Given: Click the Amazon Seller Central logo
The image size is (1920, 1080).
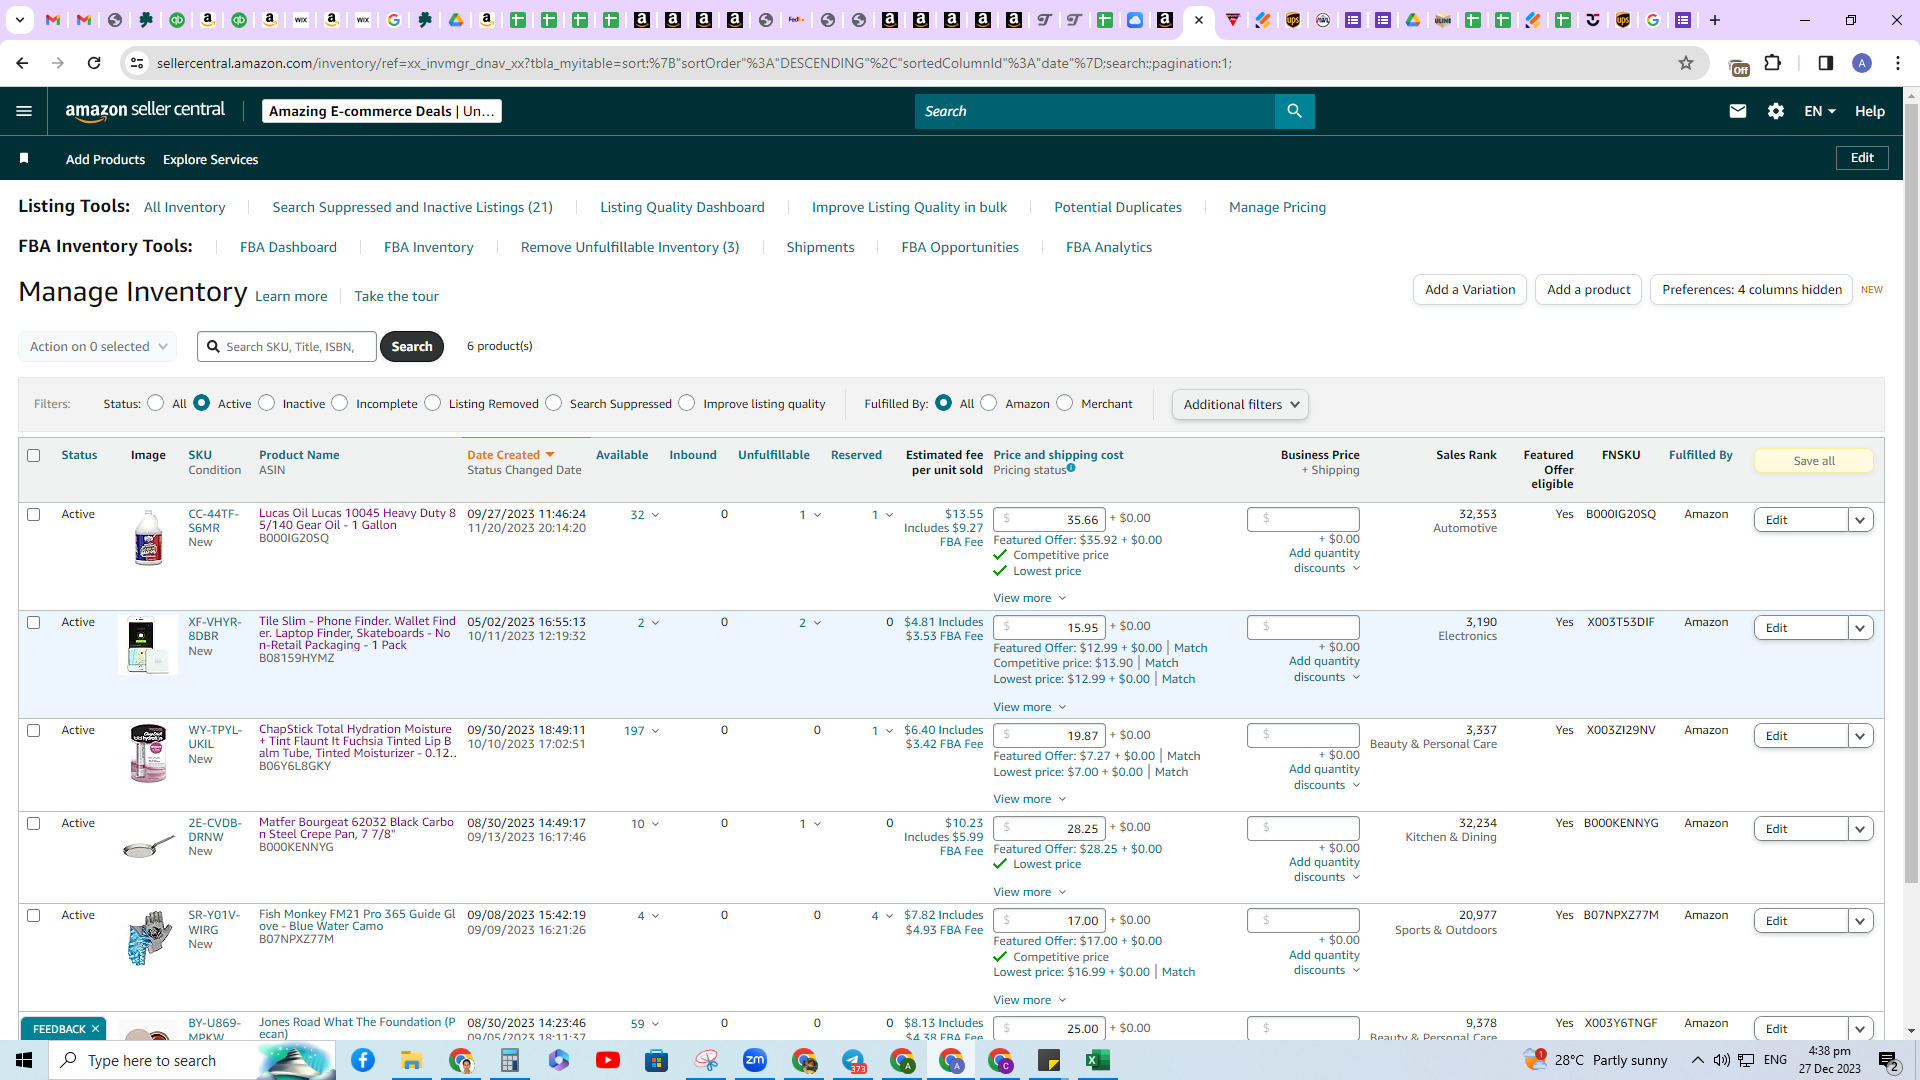Looking at the screenshot, I should (146, 111).
